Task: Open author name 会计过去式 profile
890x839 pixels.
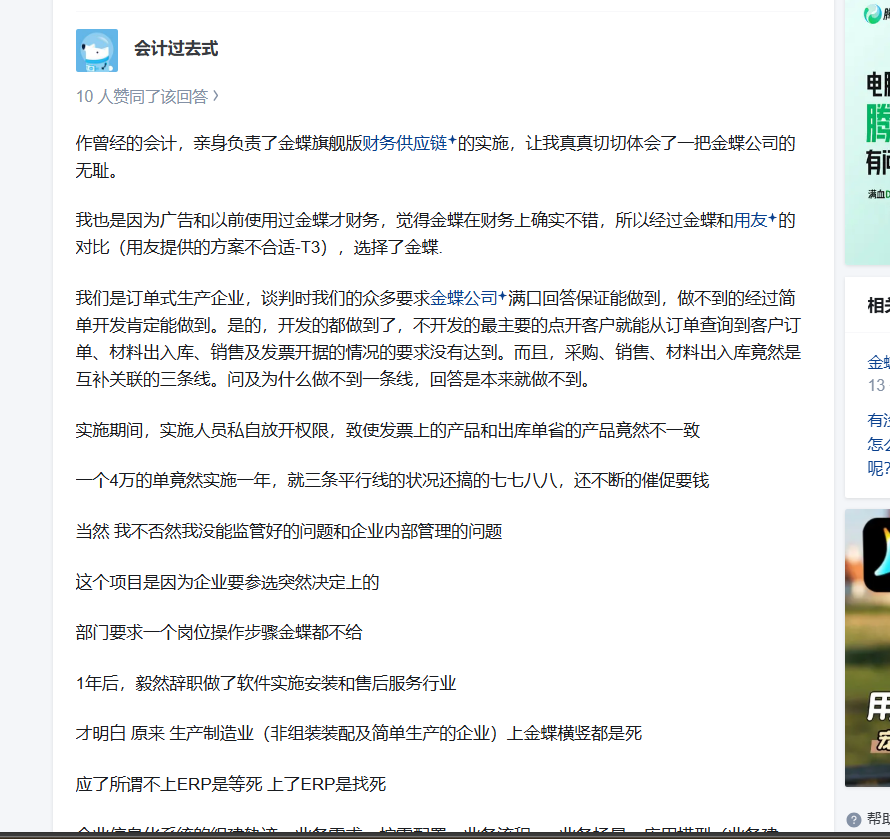Action: tap(176, 49)
